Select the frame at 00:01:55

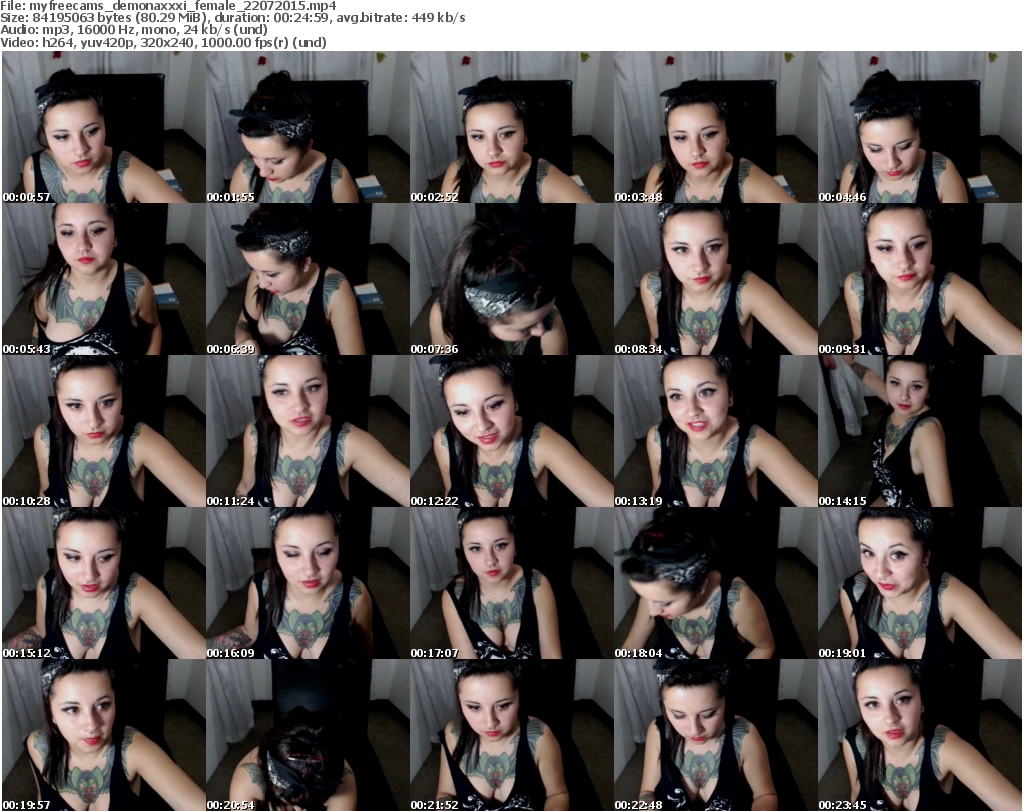(308, 127)
